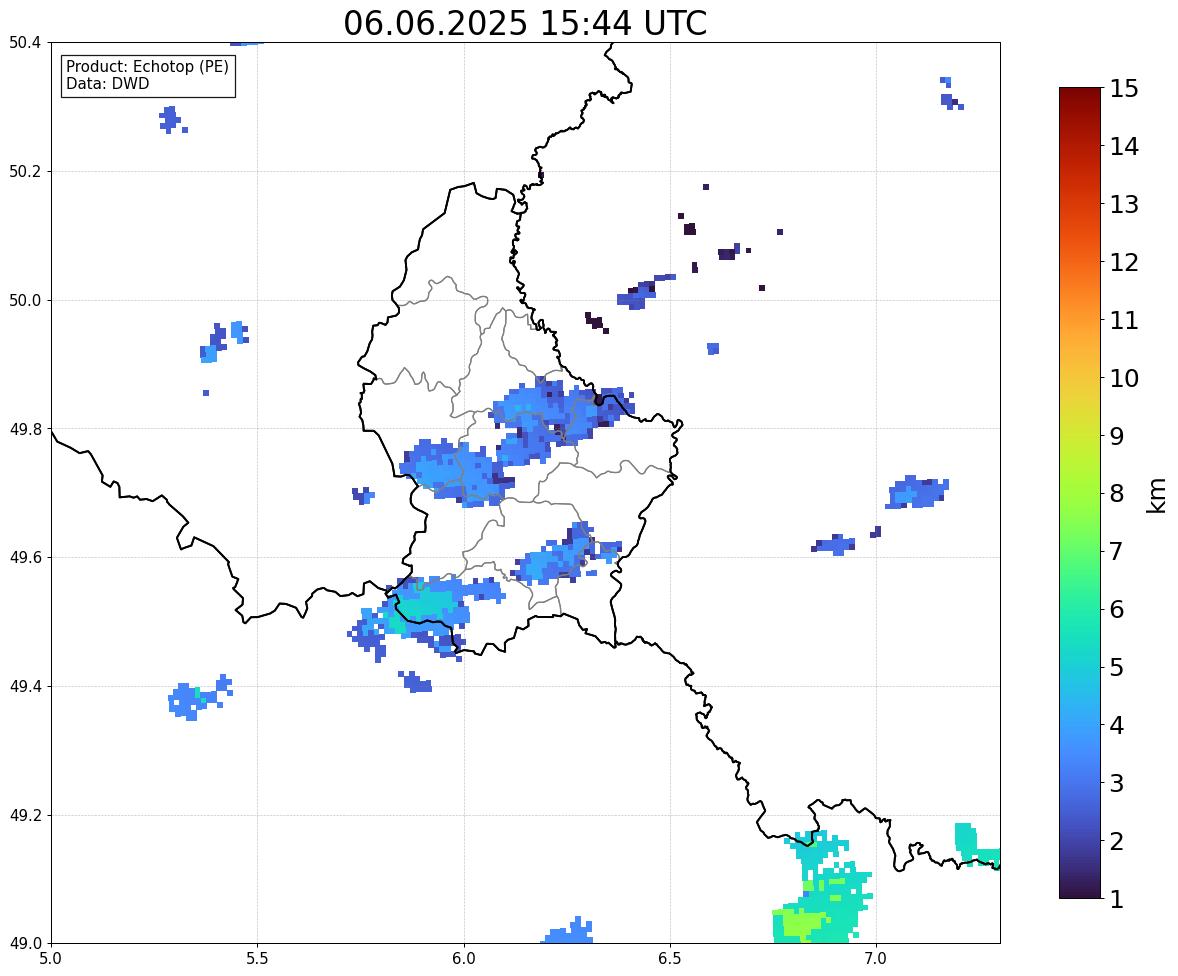
Task: Click longitude axis label 5.5
Action: coord(257,959)
